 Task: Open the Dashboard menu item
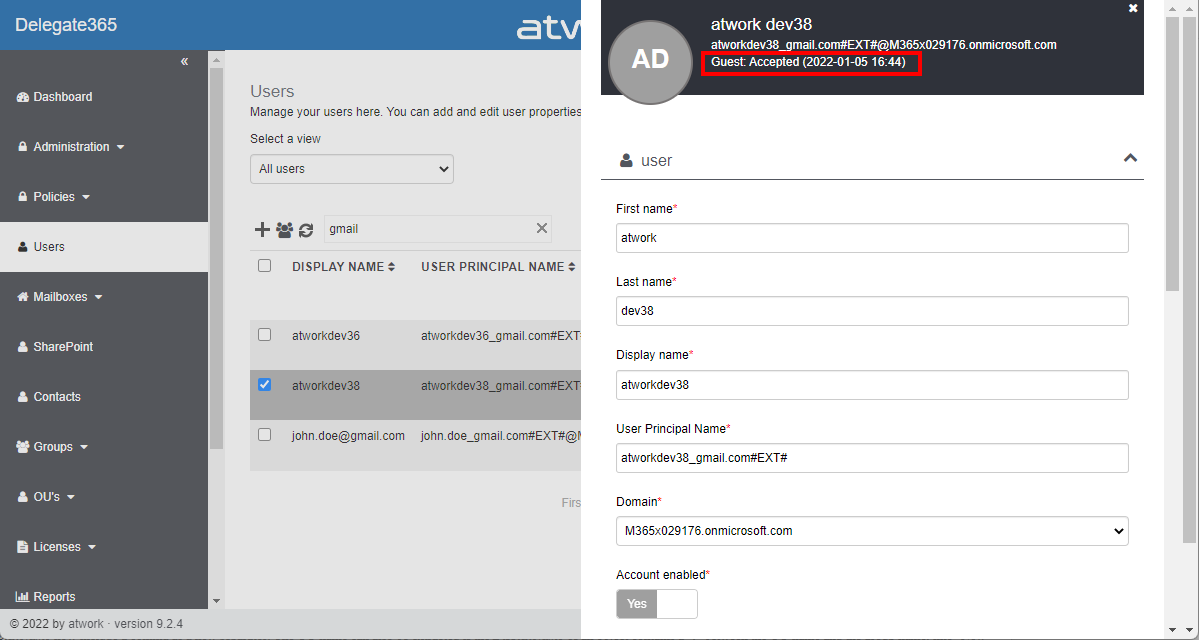pyautogui.click(x=62, y=97)
